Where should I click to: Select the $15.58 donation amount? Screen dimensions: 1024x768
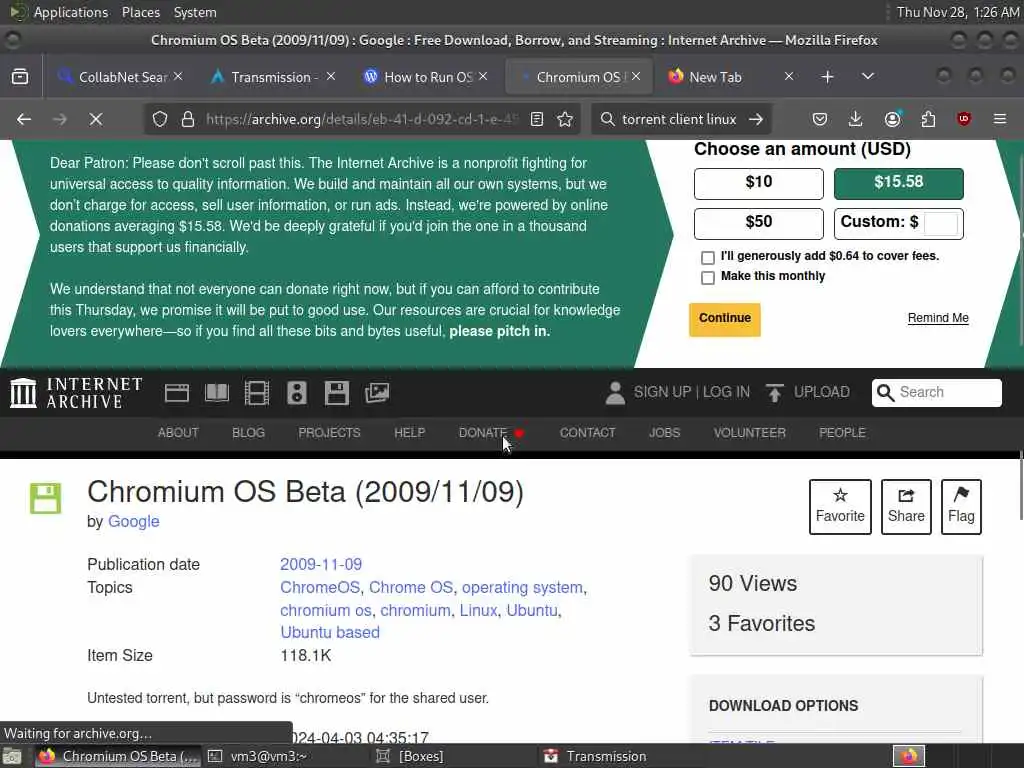point(899,184)
